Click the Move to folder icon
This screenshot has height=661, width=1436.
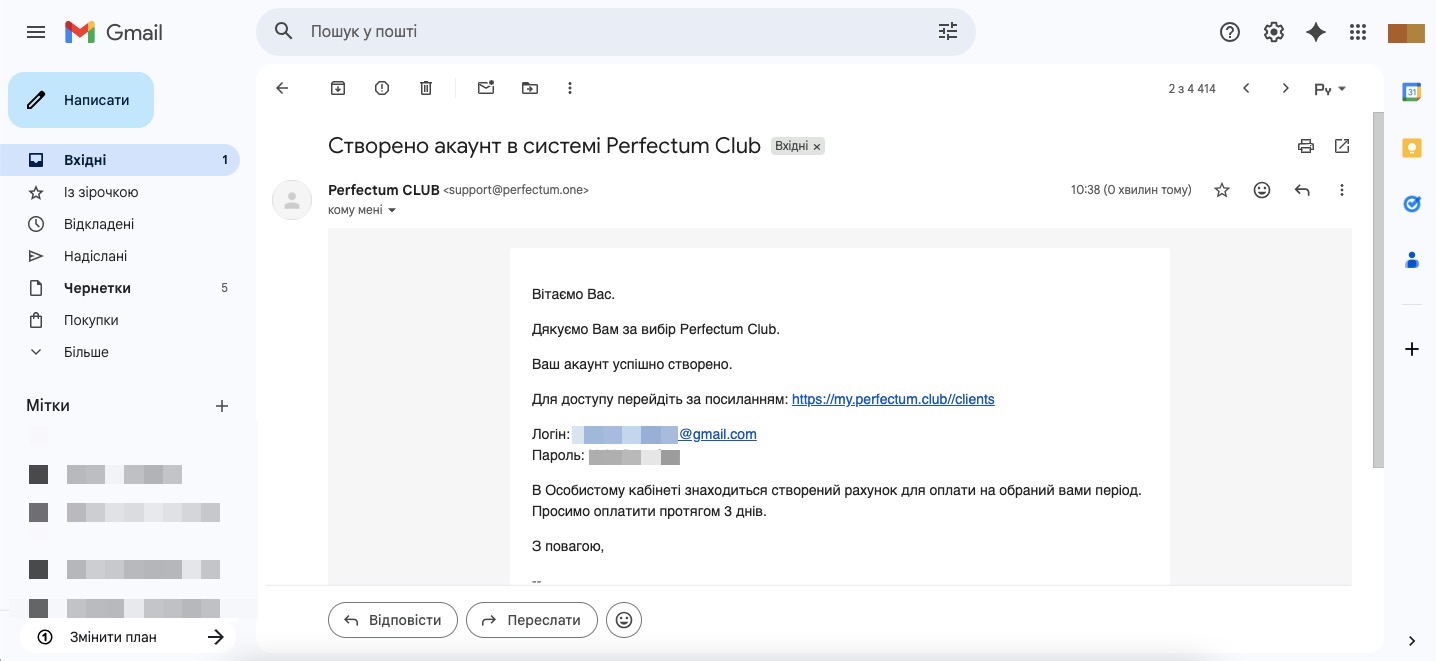click(530, 88)
